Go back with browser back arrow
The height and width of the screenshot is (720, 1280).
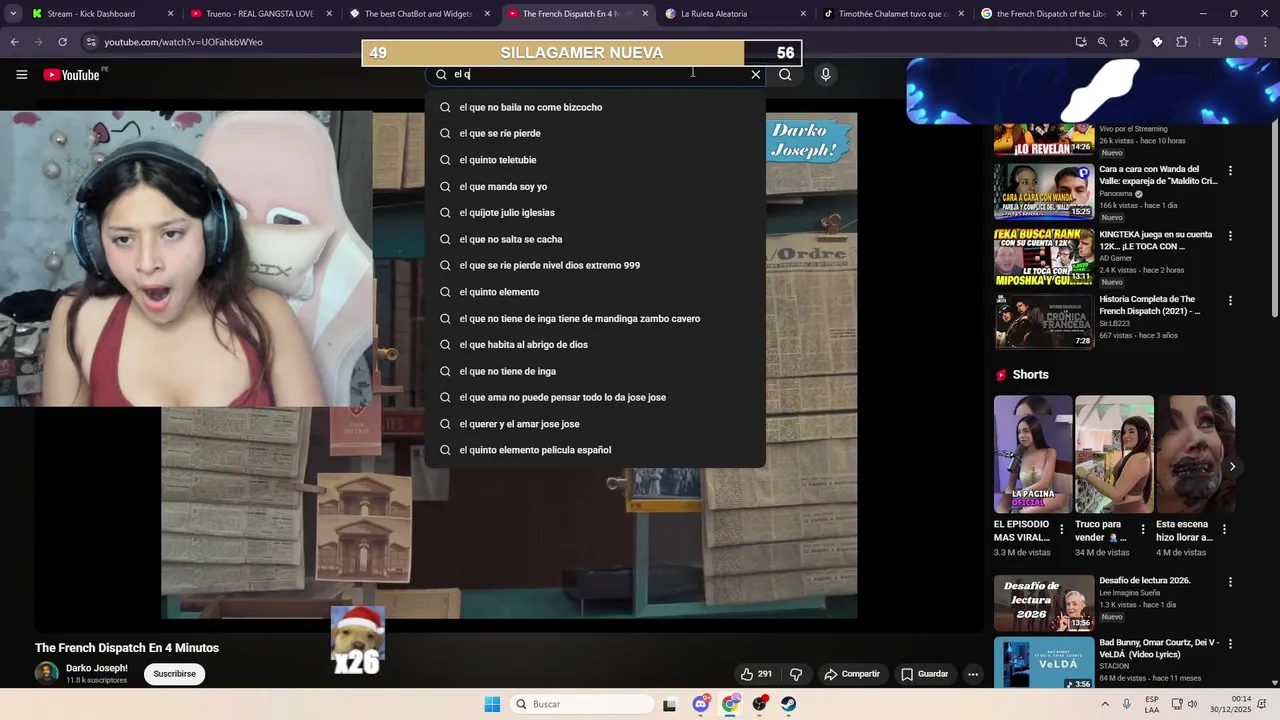click(14, 42)
